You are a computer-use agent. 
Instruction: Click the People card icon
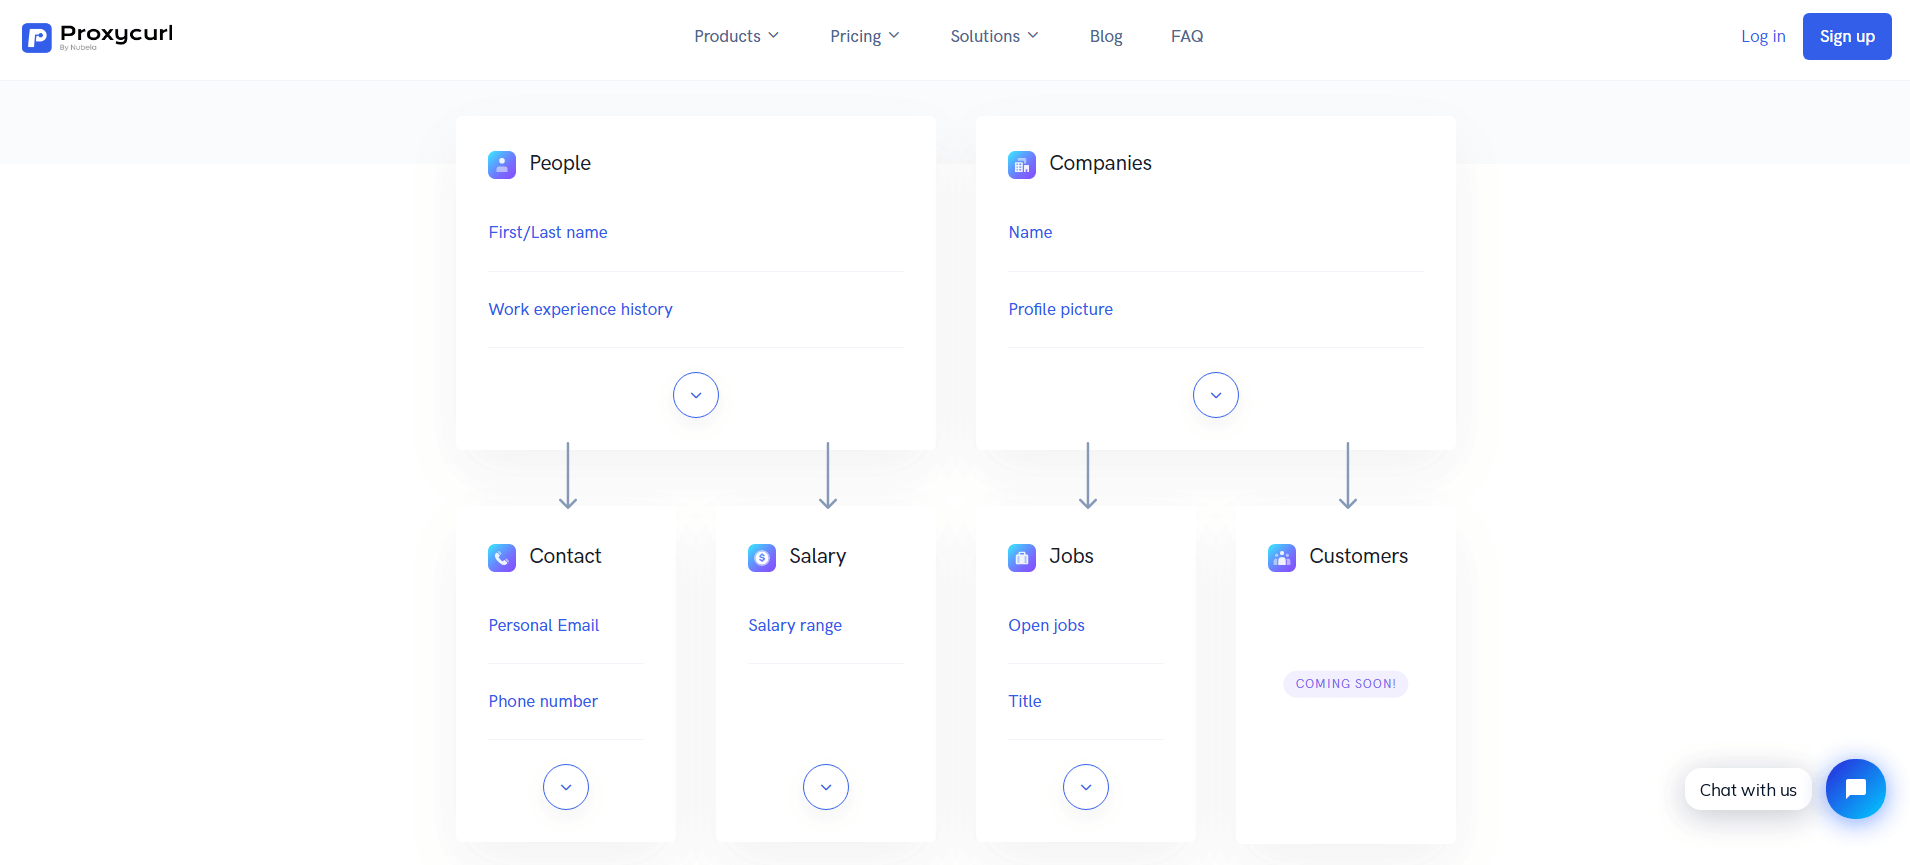(502, 164)
